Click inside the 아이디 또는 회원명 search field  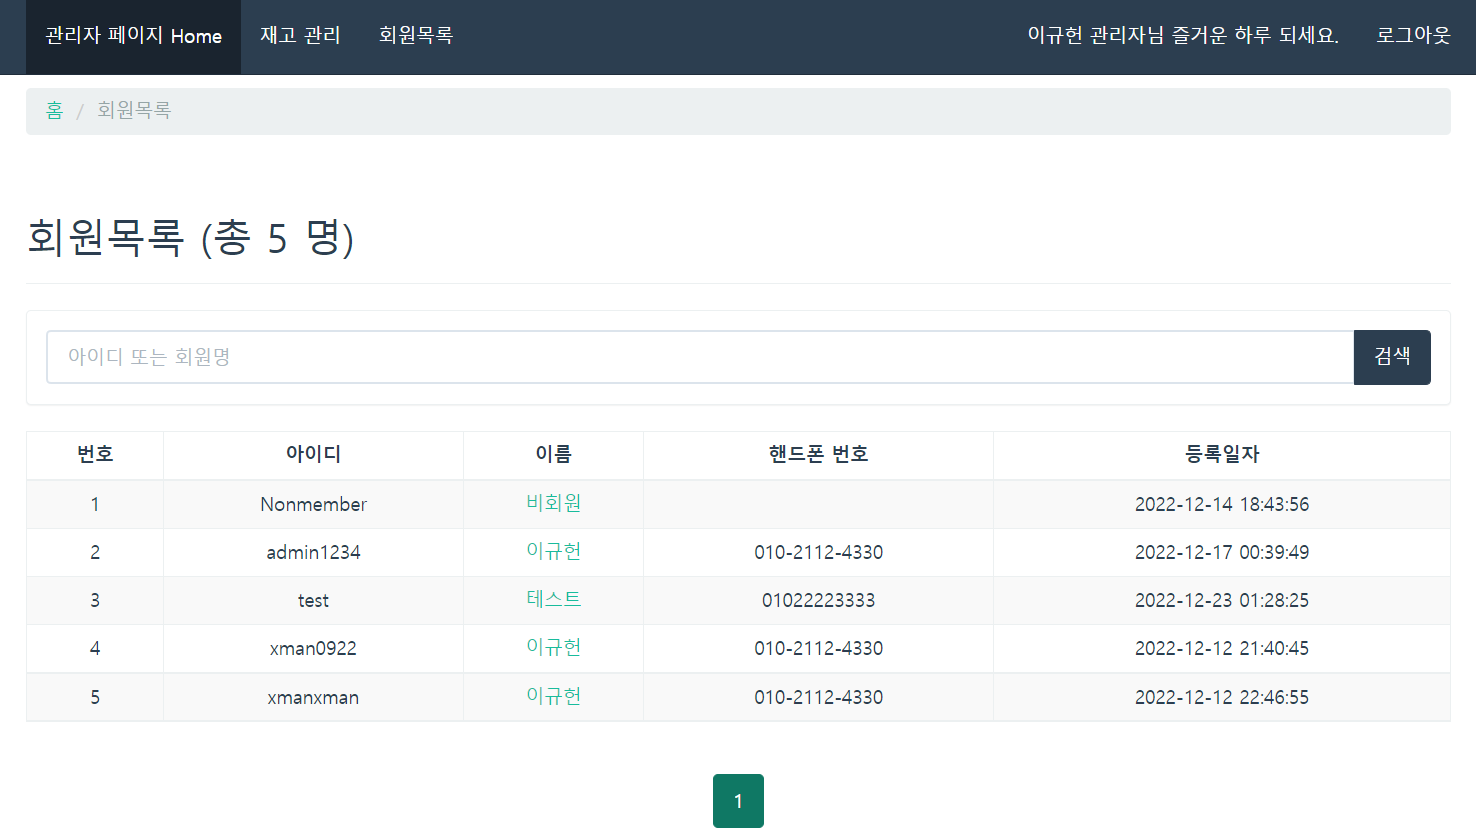tap(700, 357)
